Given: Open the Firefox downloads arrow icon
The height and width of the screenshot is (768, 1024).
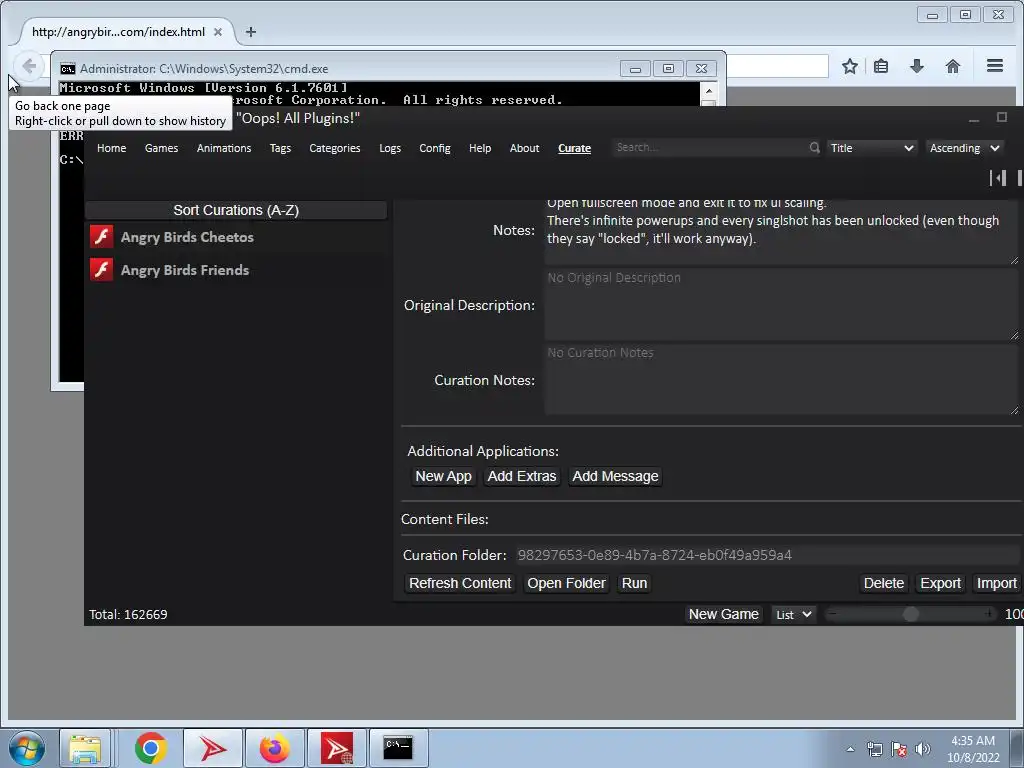Looking at the screenshot, I should 917,66.
